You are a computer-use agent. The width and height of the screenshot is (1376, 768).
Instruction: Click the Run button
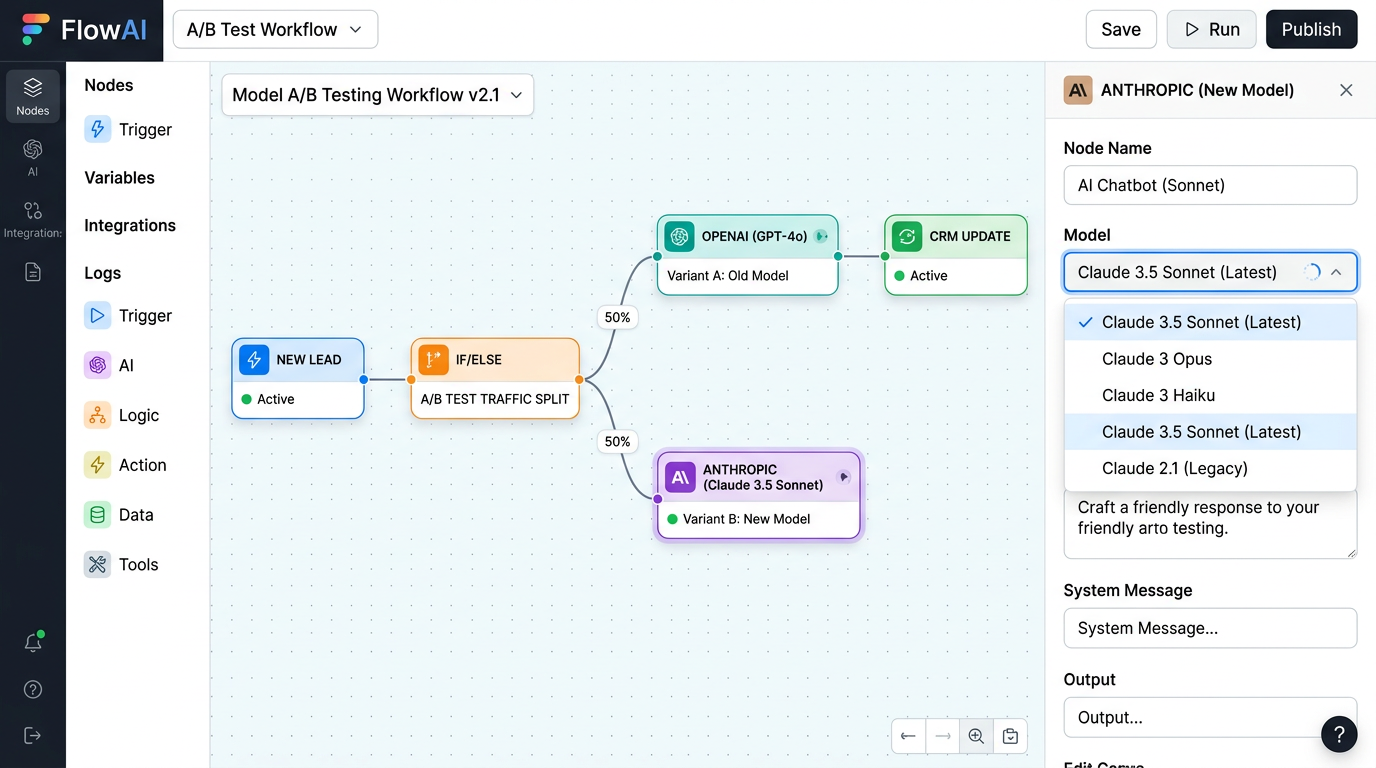click(1212, 29)
